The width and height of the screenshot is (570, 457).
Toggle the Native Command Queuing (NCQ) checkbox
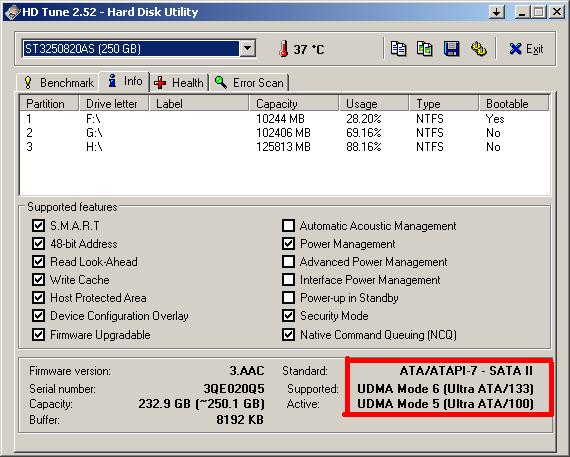[289, 334]
